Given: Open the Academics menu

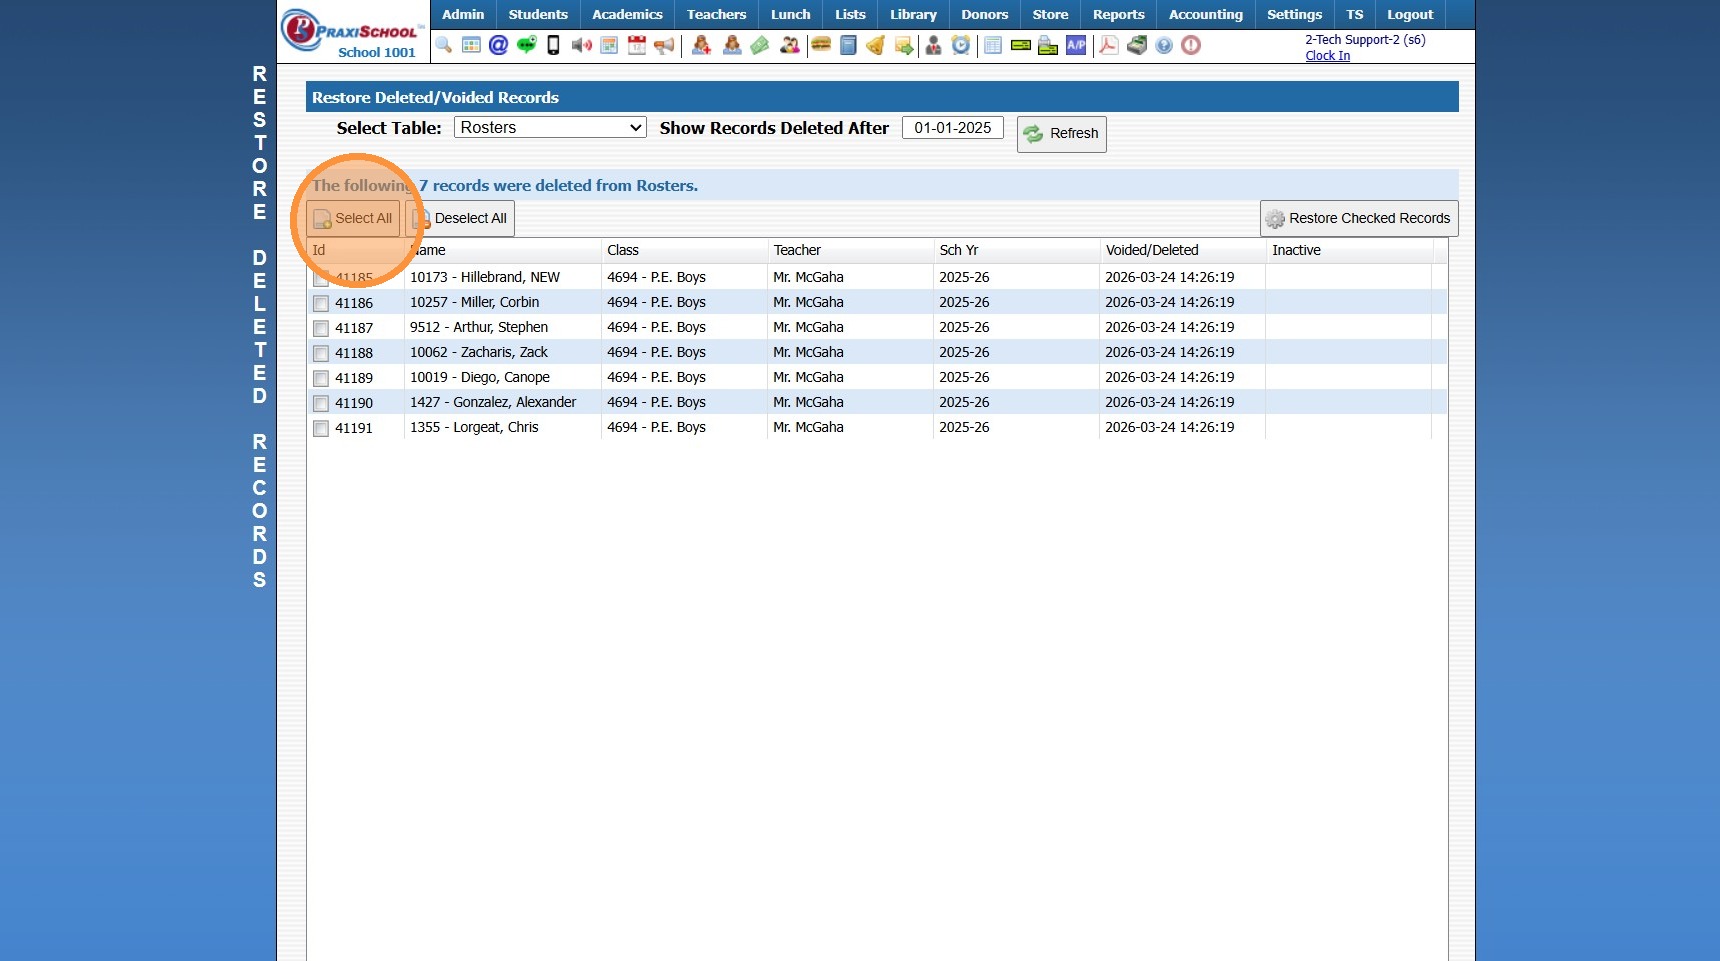Looking at the screenshot, I should 627,14.
